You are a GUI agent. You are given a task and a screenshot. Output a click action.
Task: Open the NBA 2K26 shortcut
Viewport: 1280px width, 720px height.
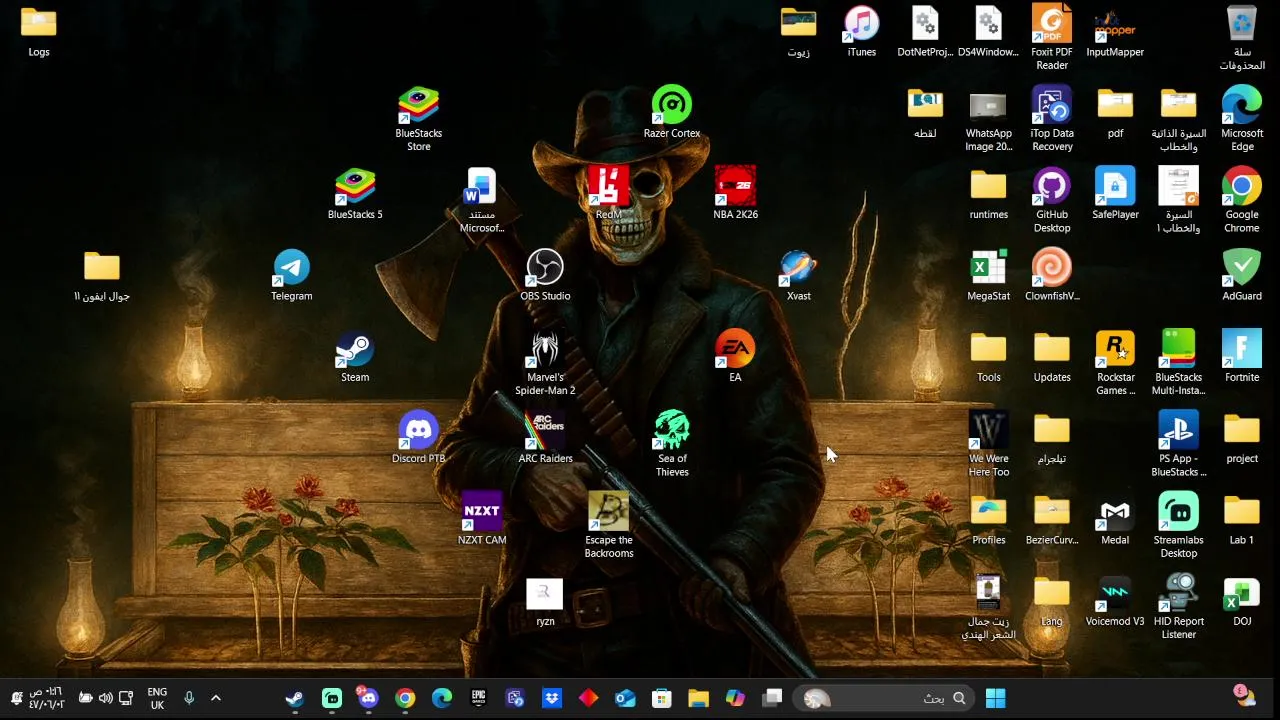[x=735, y=194]
